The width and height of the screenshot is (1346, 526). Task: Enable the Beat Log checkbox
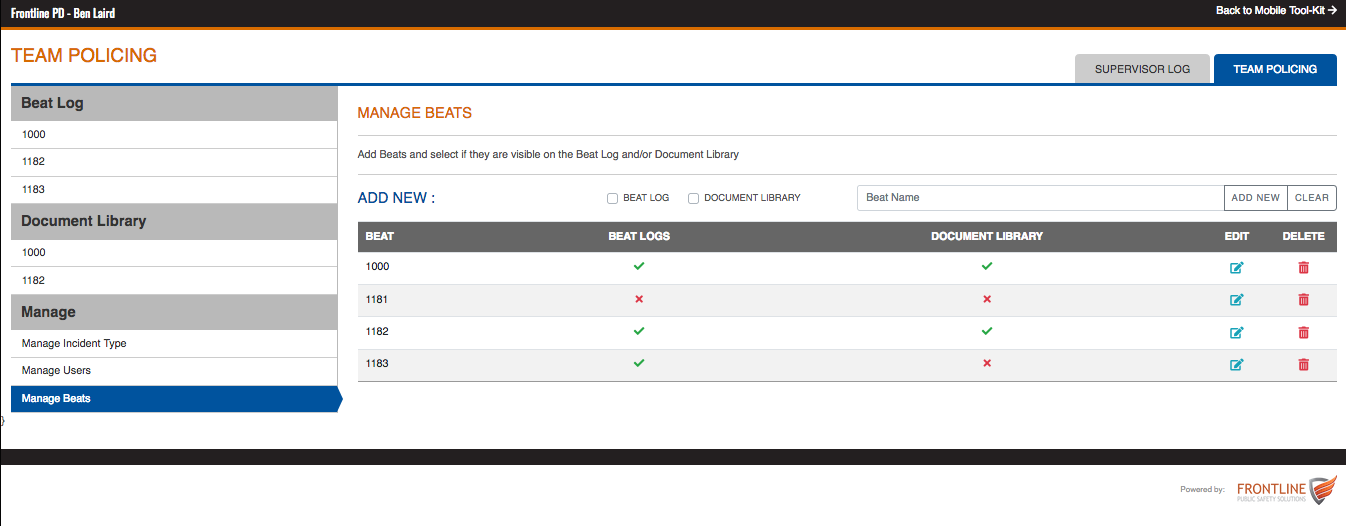[x=613, y=198]
